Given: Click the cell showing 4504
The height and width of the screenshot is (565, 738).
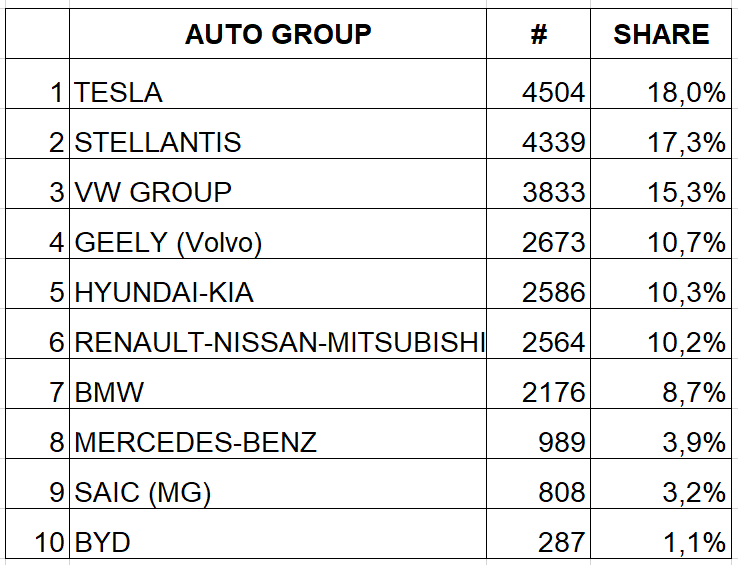Looking at the screenshot, I should pyautogui.click(x=538, y=84).
